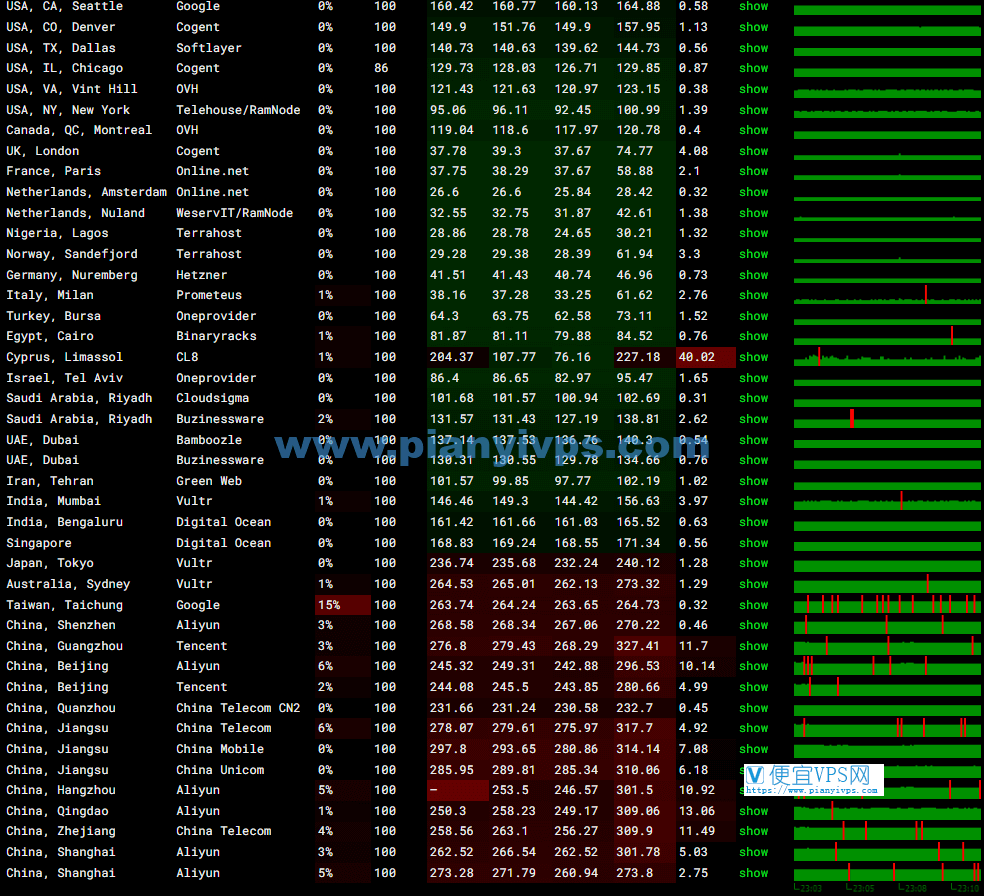Viewport: 984px width, 896px height.
Task: Click 'show' for Taiwan, Taichung
Action: pyautogui.click(x=753, y=605)
